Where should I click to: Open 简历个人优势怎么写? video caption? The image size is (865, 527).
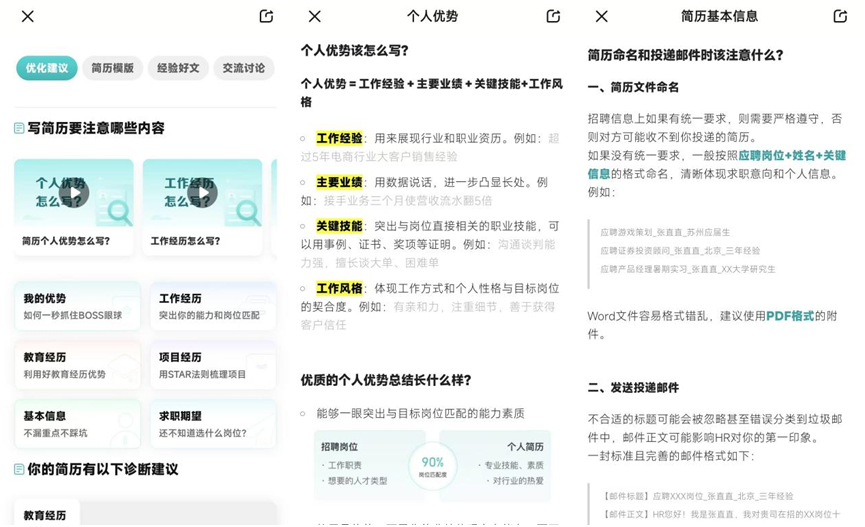(66, 241)
